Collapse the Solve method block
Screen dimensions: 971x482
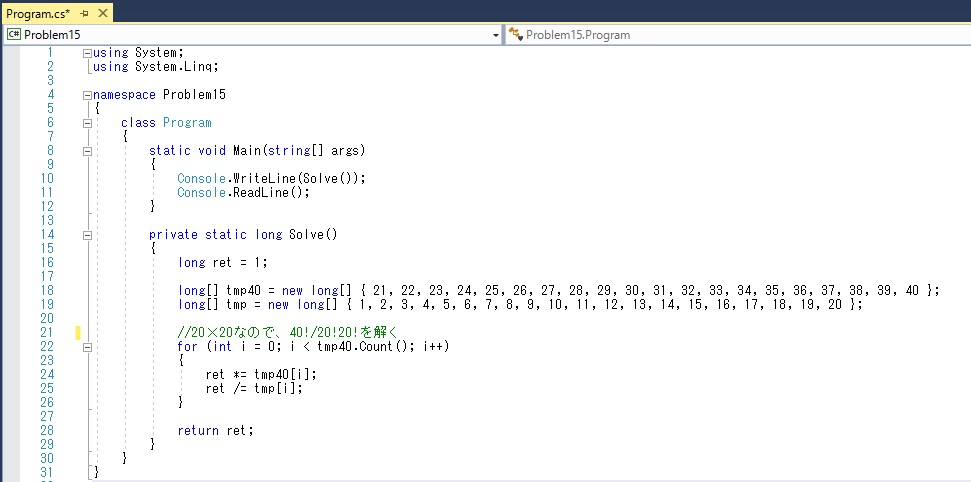pos(87,235)
